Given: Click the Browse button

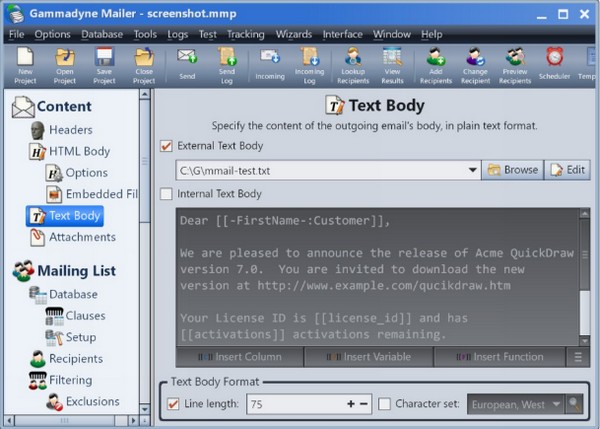Looking at the screenshot, I should click(511, 170).
